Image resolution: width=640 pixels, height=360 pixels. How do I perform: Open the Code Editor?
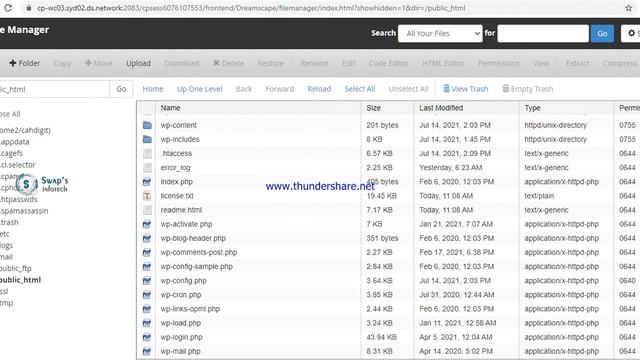tap(389, 63)
